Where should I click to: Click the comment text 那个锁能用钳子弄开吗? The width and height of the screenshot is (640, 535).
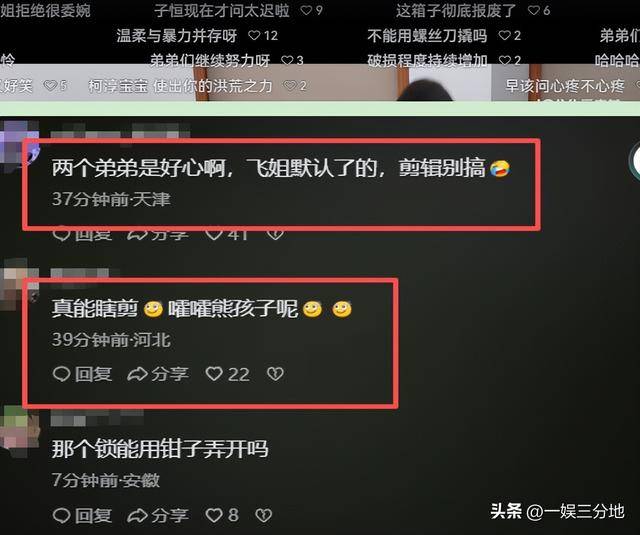click(x=160, y=449)
